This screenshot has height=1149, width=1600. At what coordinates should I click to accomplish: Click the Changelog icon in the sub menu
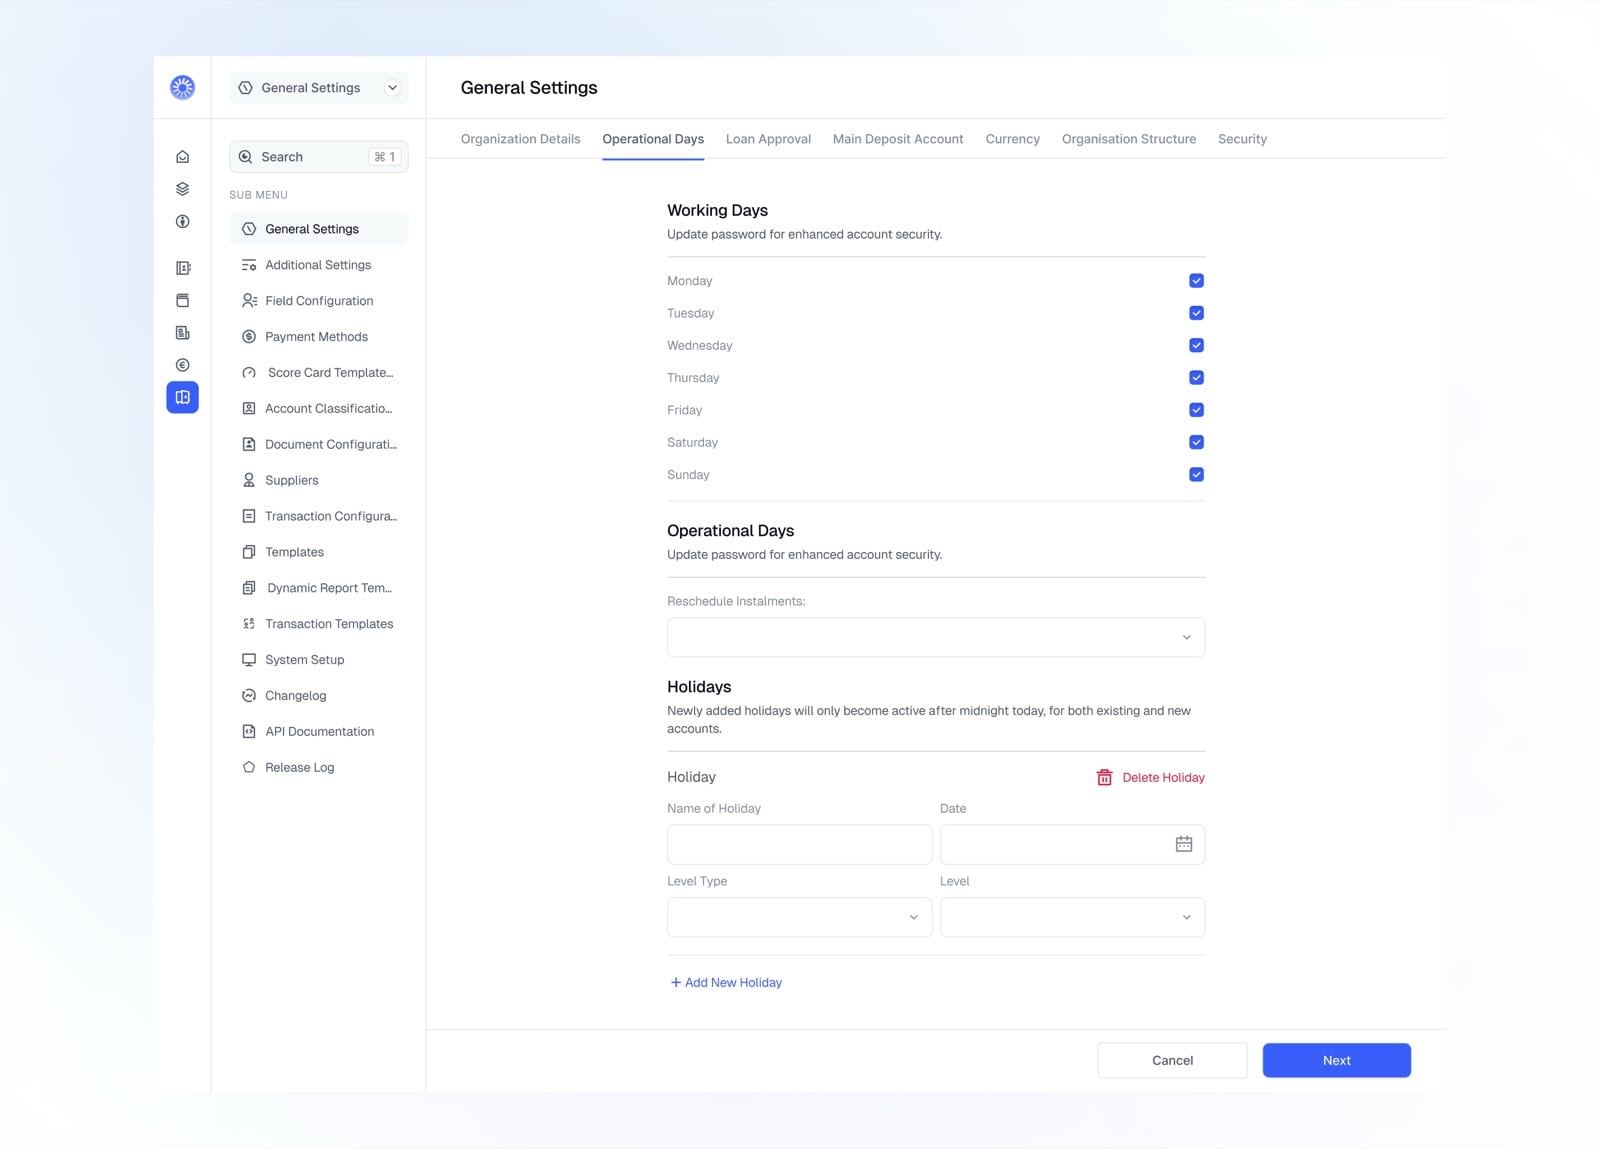point(249,696)
